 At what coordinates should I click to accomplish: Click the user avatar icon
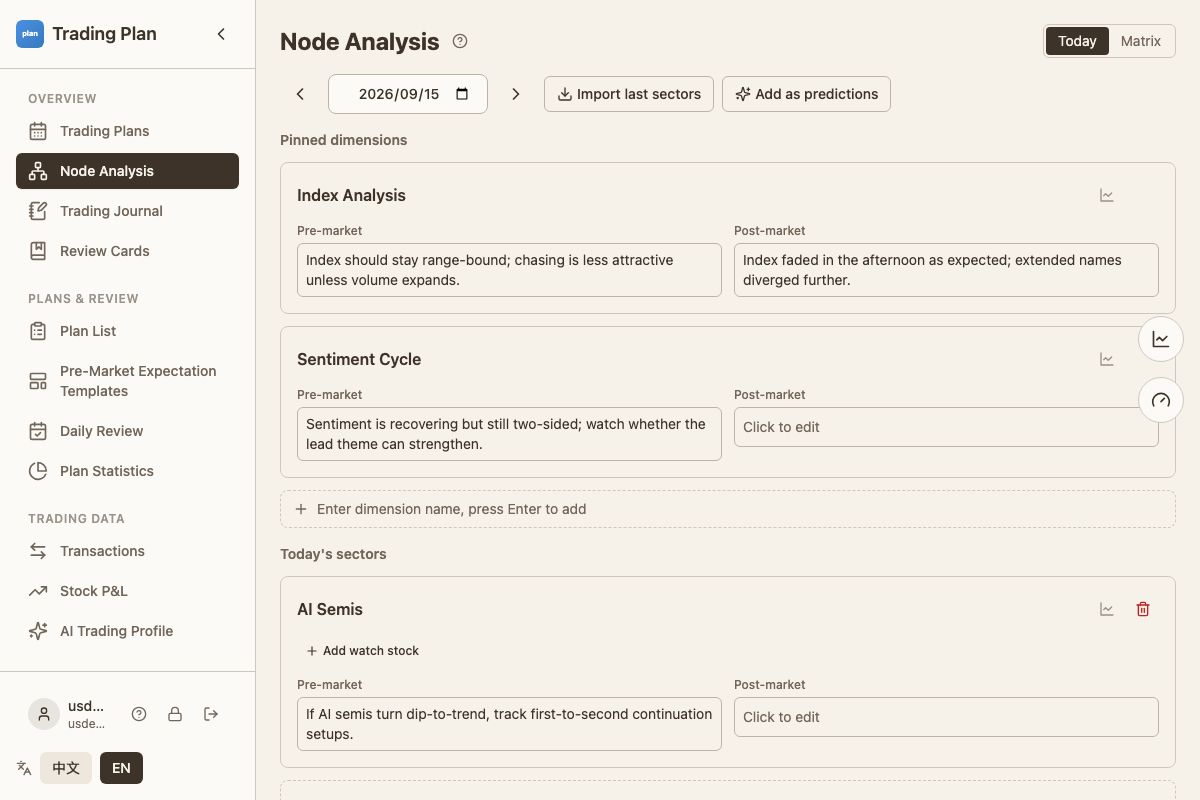coord(43,714)
